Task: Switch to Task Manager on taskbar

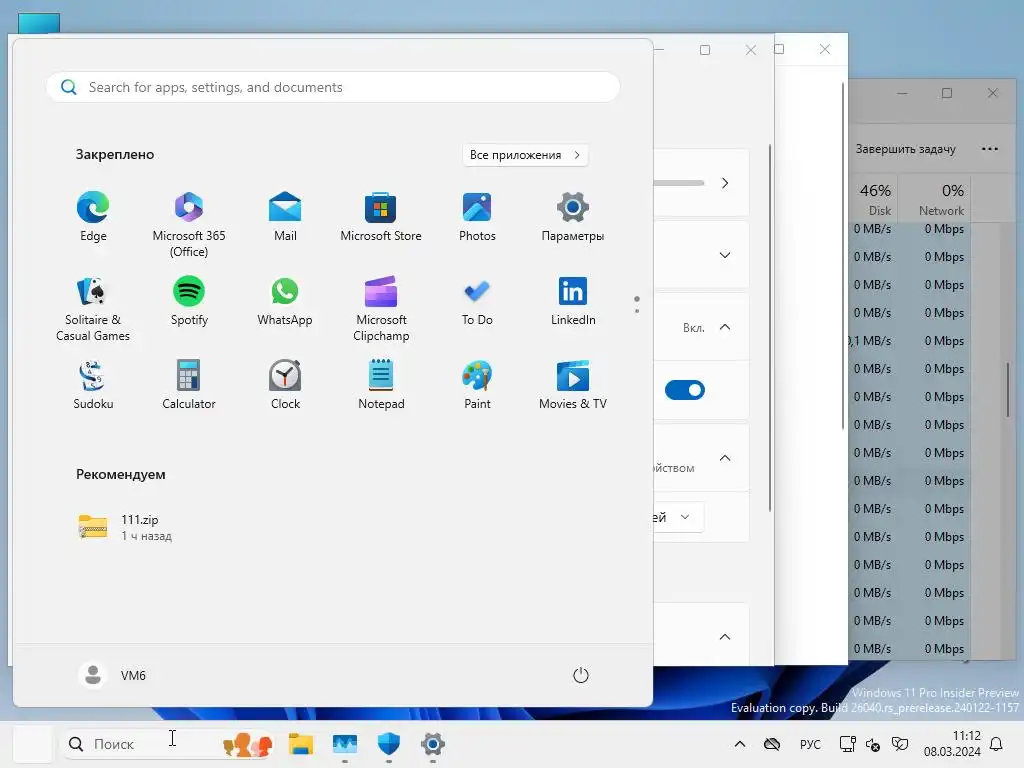Action: click(x=345, y=744)
